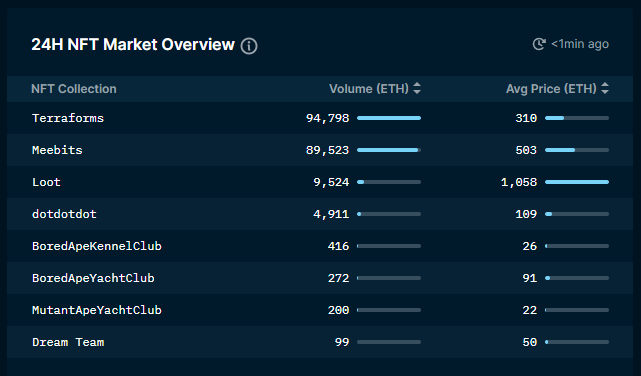
Task: Click the NFT Collection column header
Action: pyautogui.click(x=74, y=89)
